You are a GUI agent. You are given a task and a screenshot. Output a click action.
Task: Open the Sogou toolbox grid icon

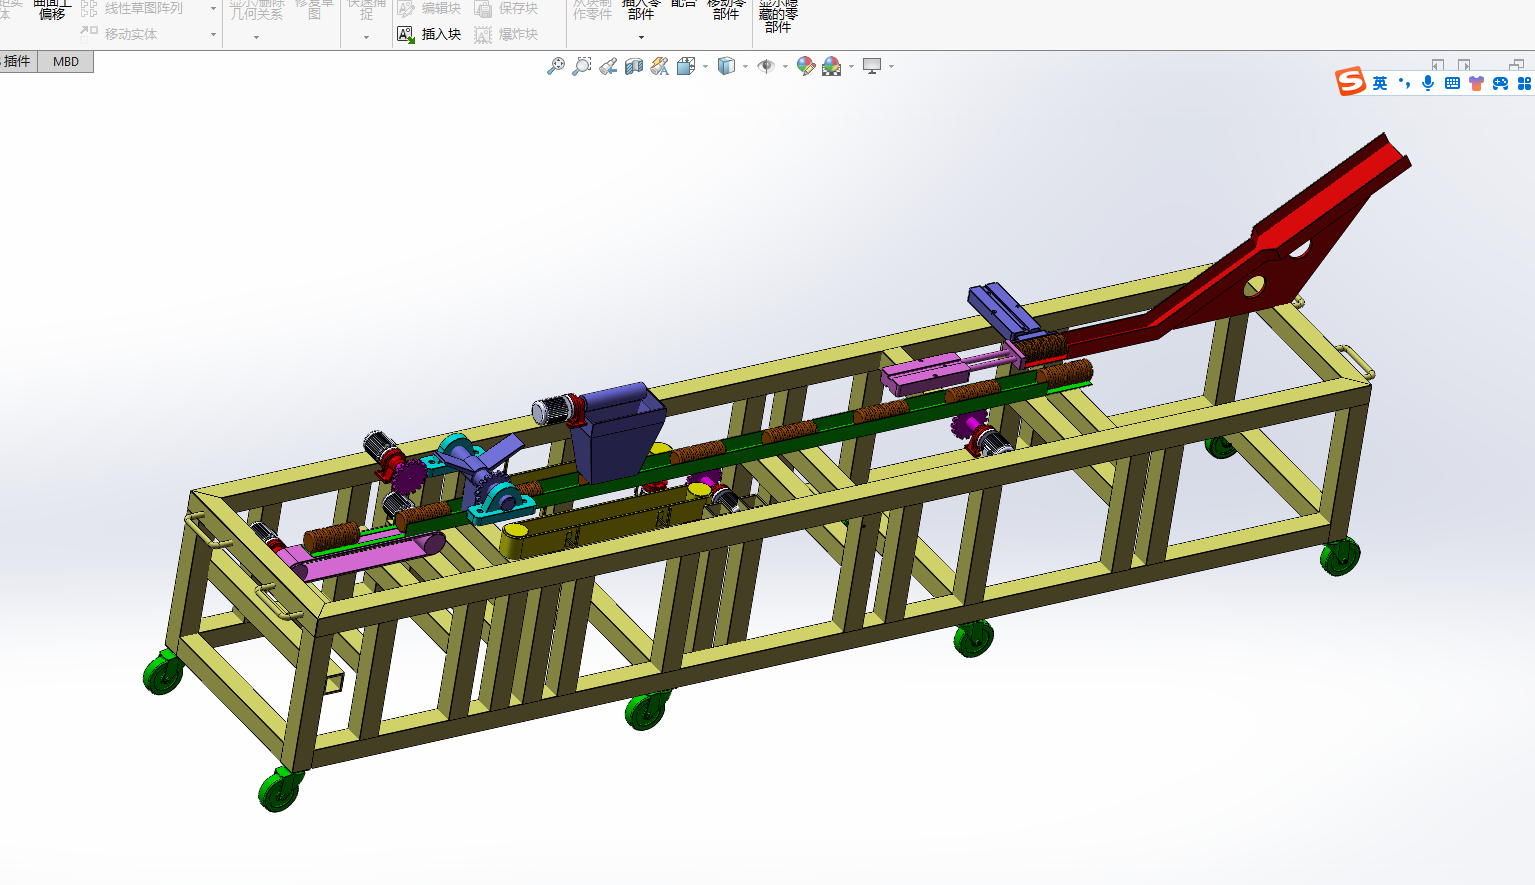click(x=1525, y=83)
